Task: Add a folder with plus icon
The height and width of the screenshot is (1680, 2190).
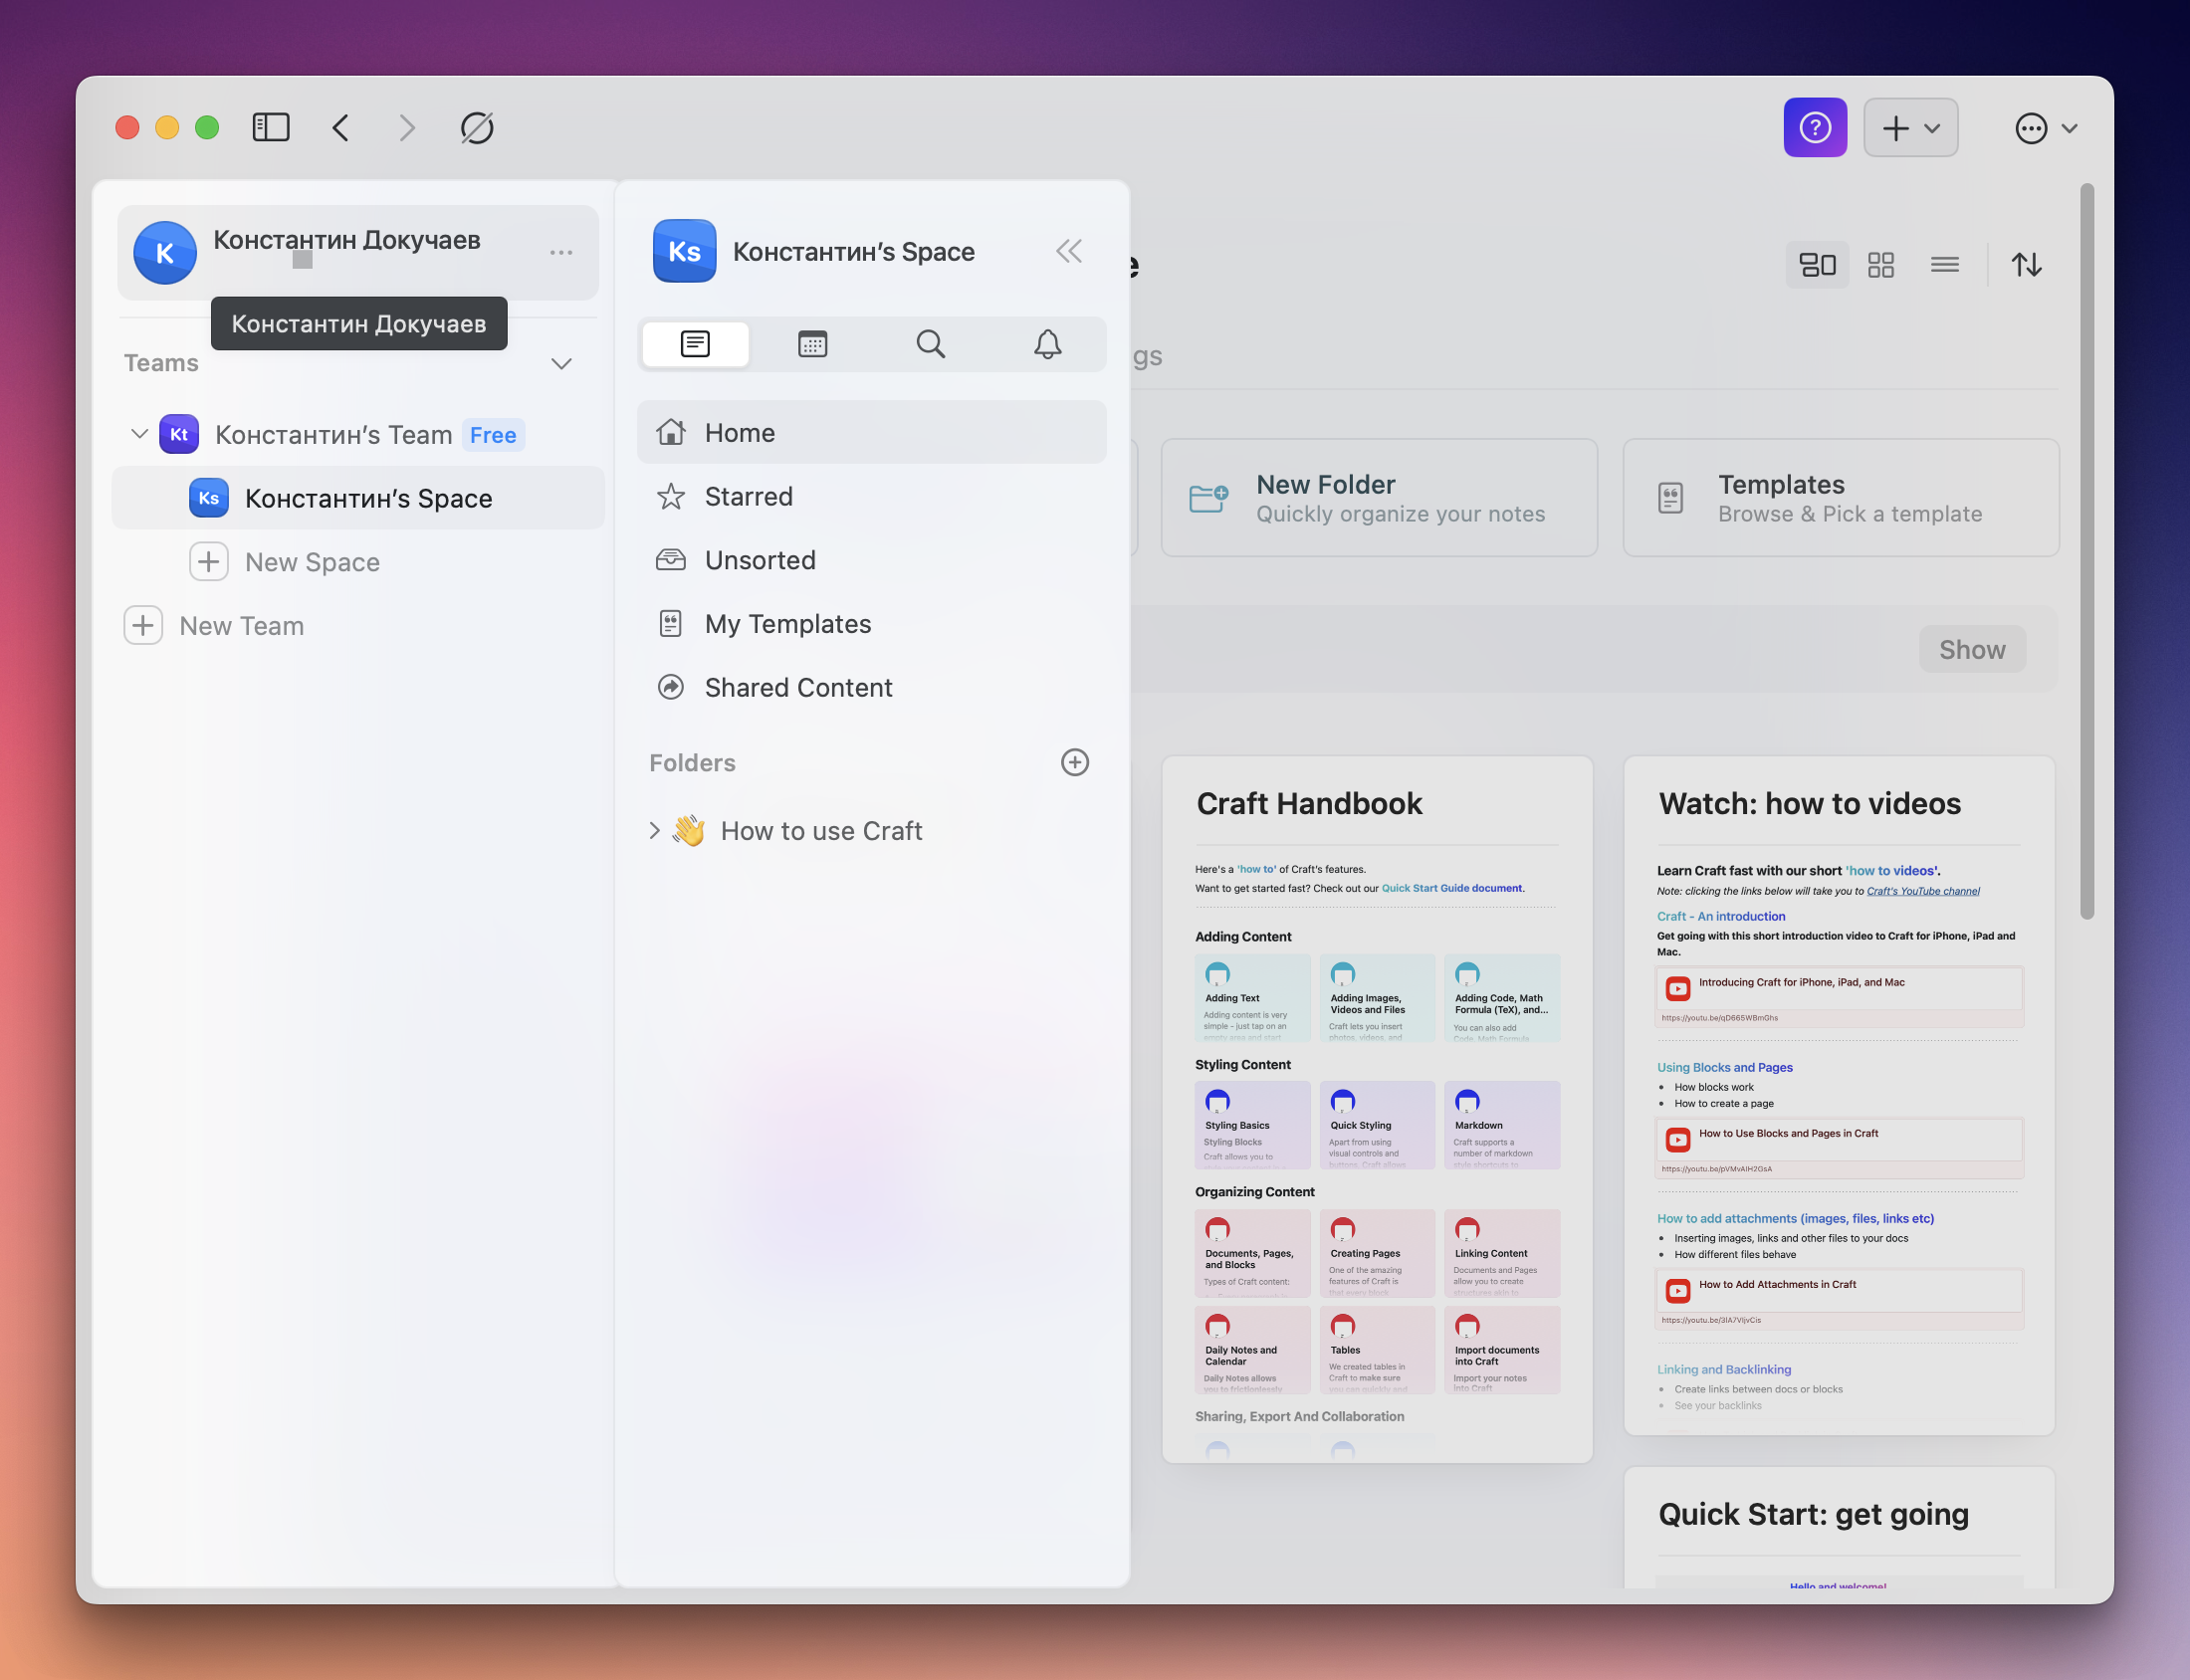Action: [x=1074, y=762]
